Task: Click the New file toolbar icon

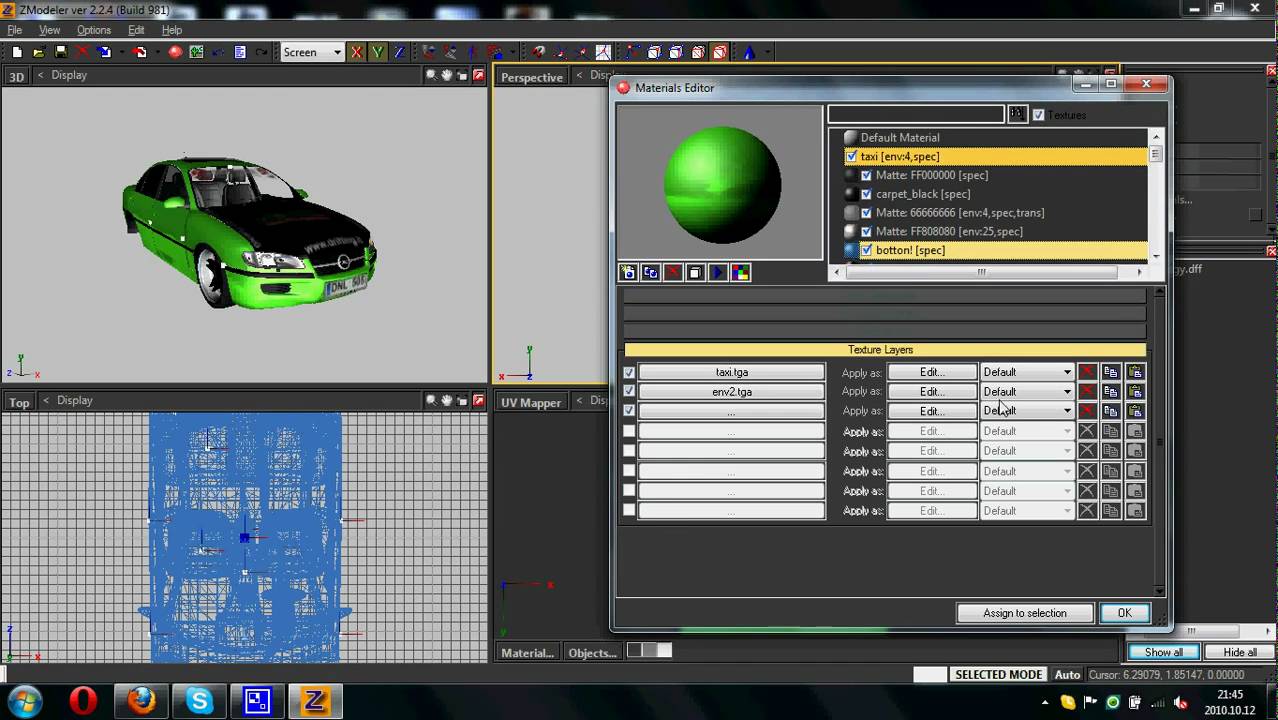Action: [17, 52]
